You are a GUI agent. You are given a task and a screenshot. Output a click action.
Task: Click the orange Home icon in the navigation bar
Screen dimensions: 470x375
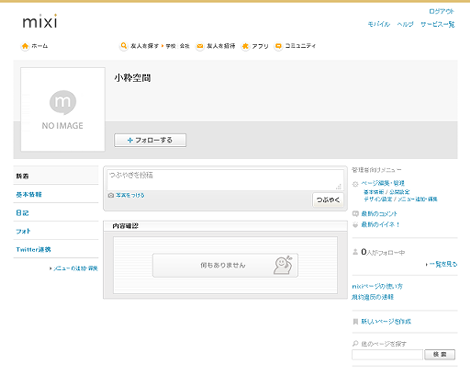pos(25,46)
